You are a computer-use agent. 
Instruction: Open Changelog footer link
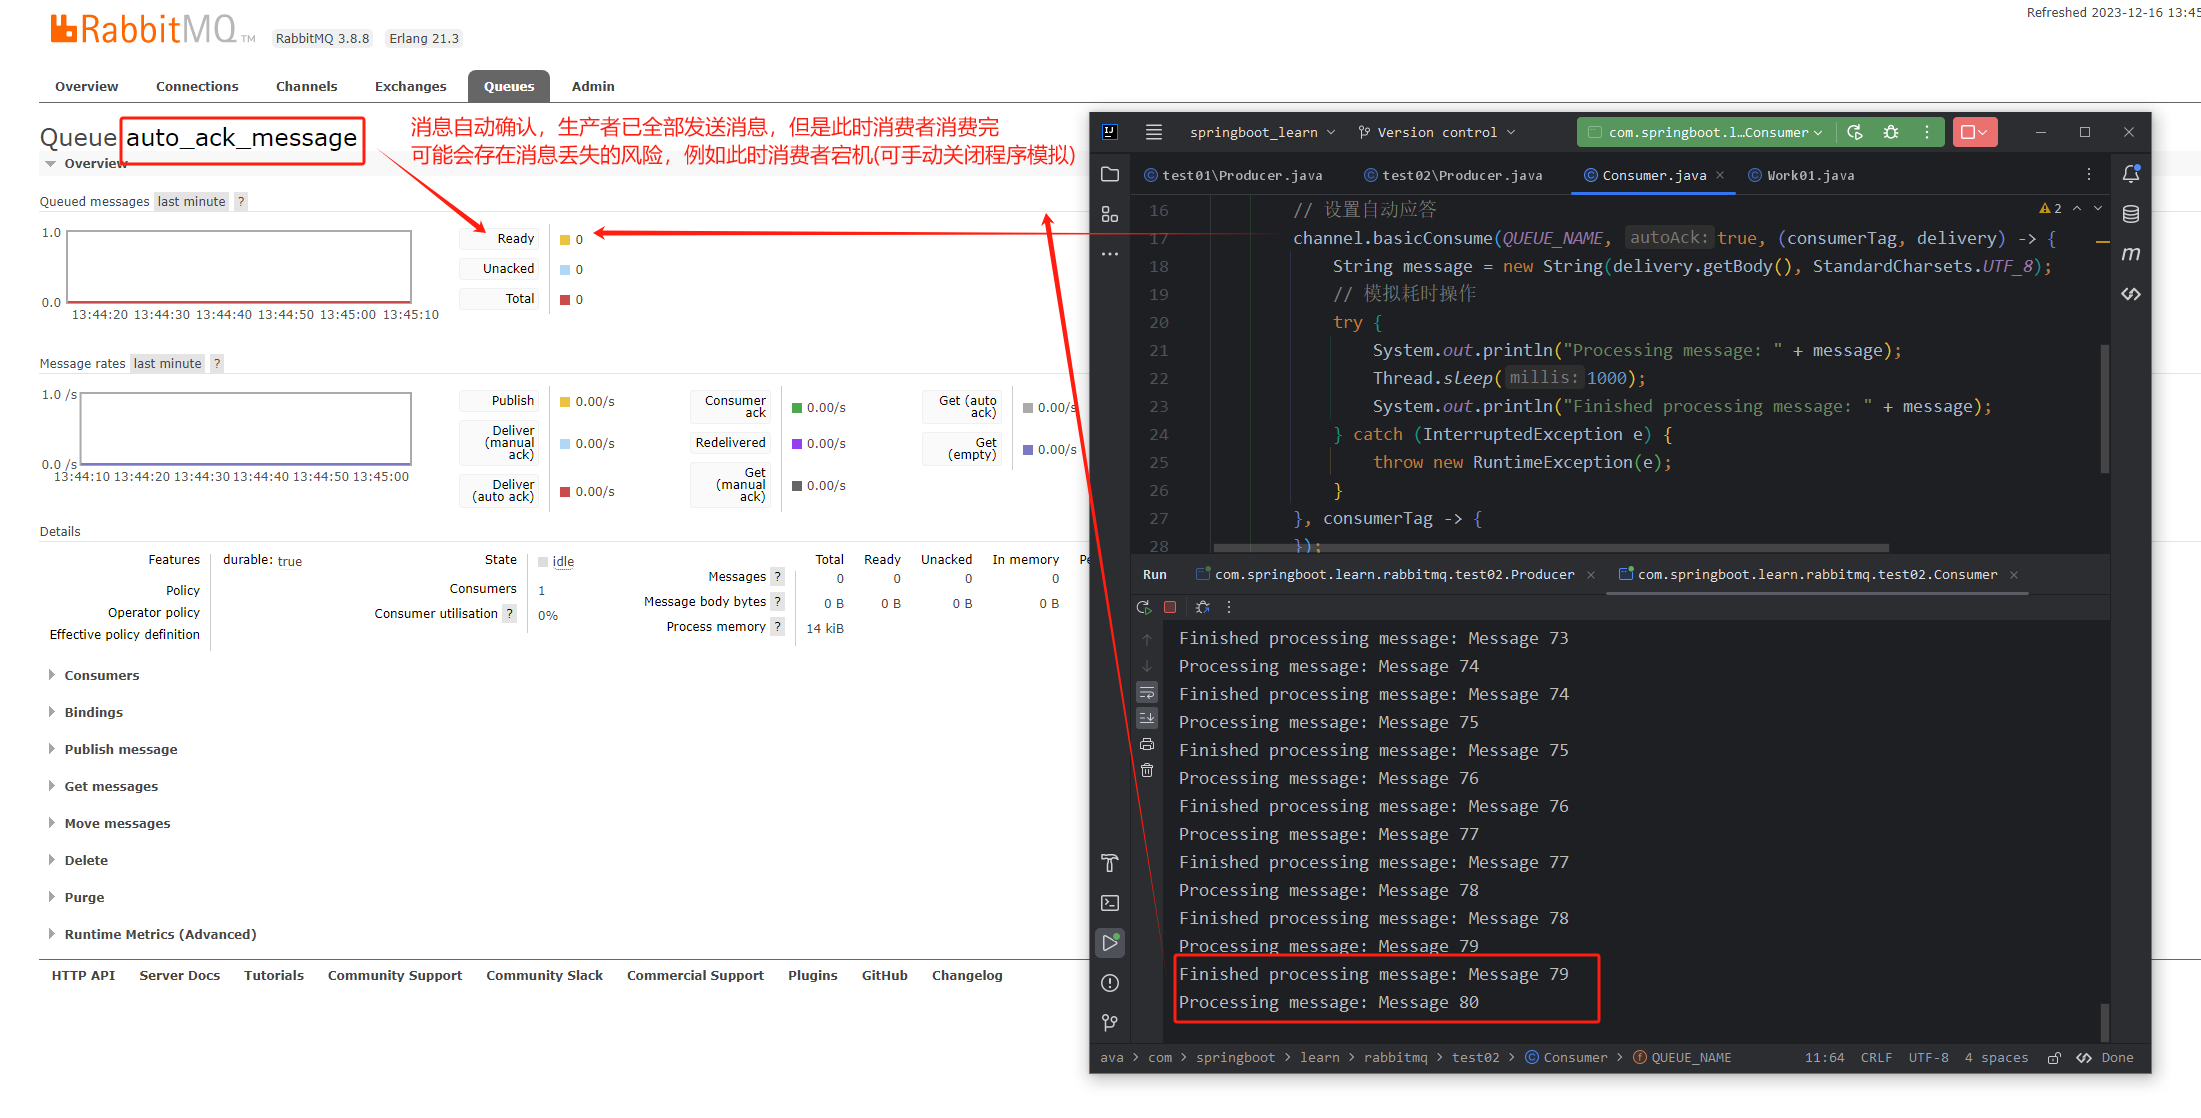966,975
